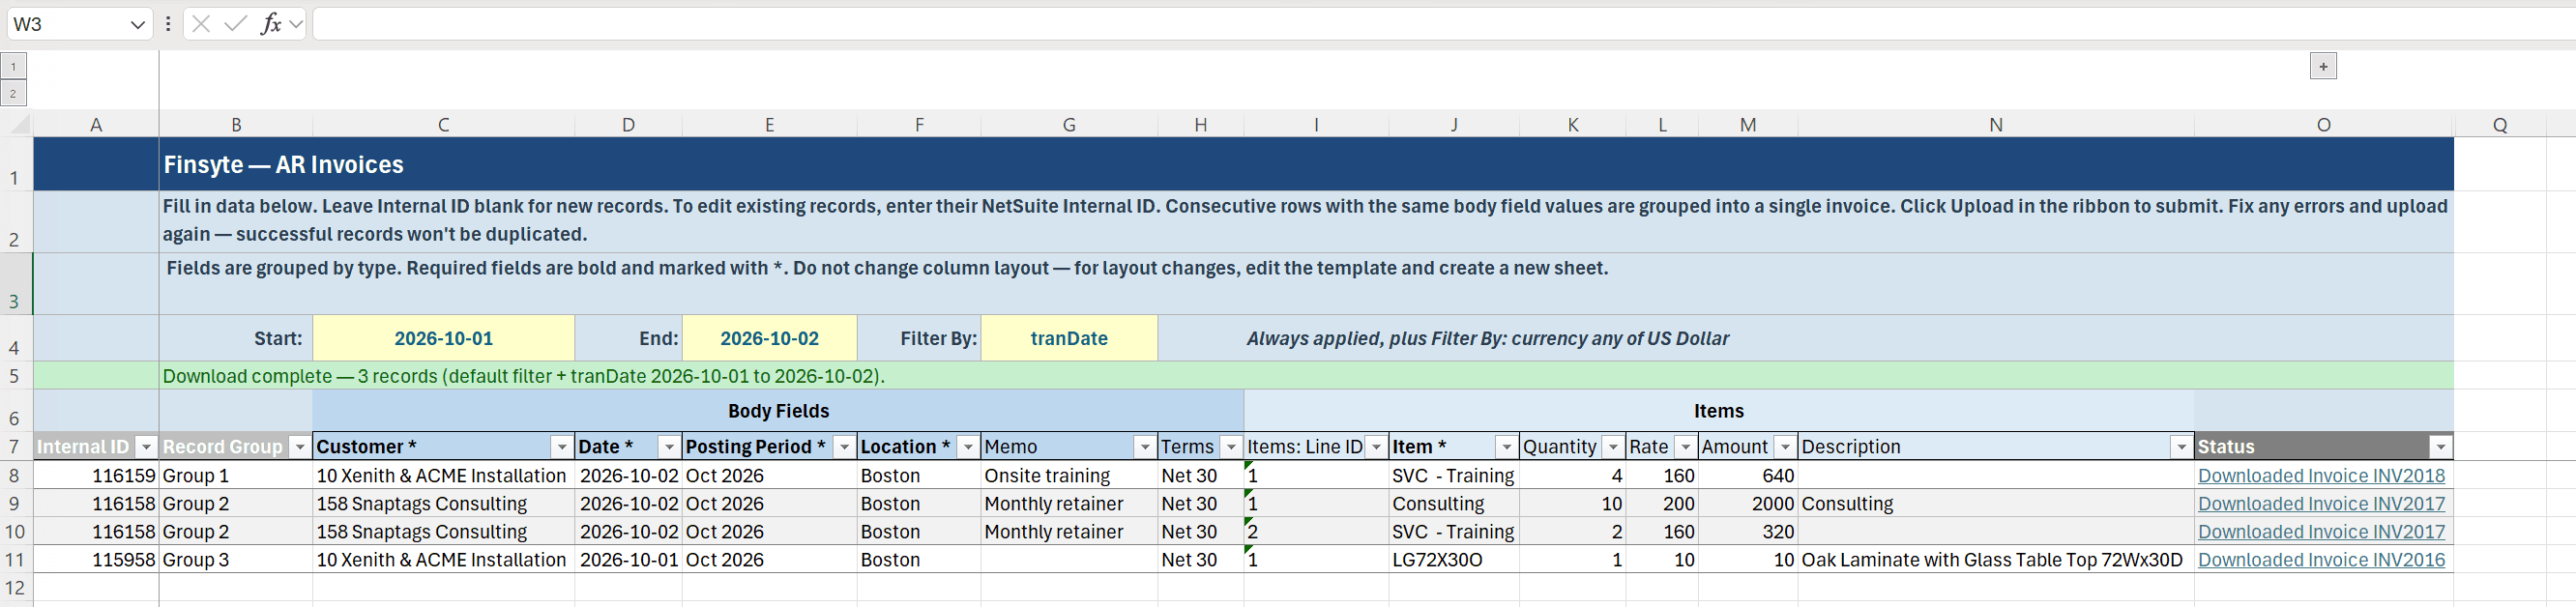2576x607 pixels.
Task: Open the Items: Line ID filter dropdown
Action: pos(1376,447)
